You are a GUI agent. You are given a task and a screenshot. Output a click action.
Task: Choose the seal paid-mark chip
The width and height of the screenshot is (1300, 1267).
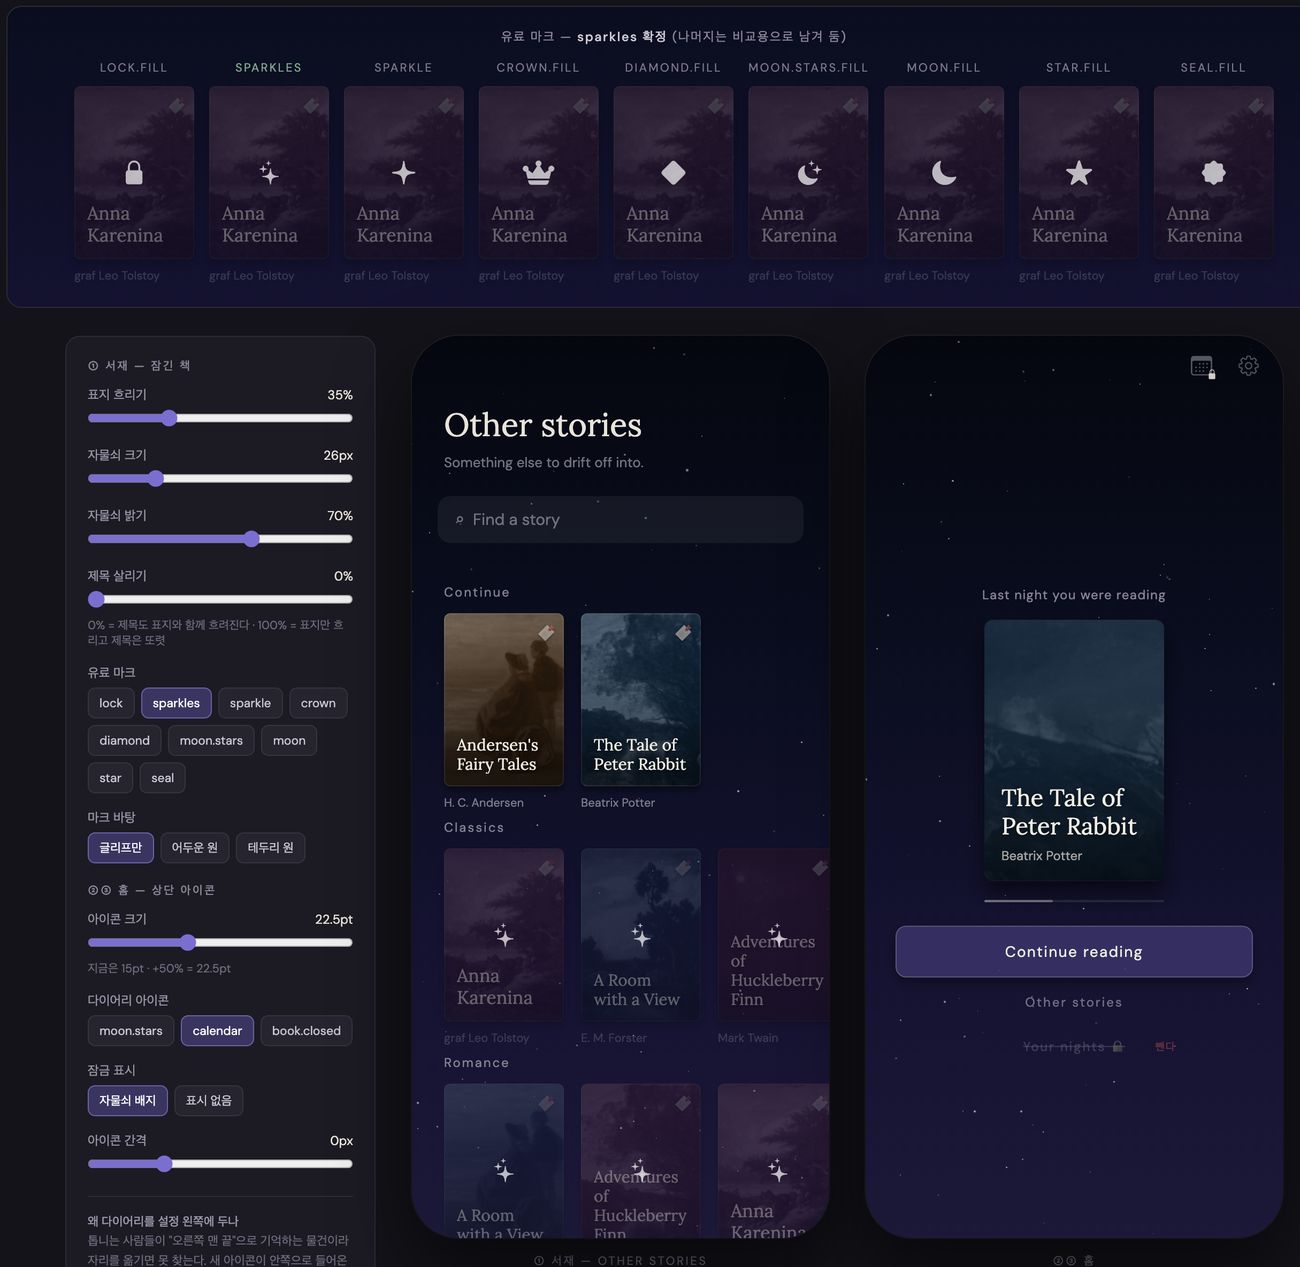tap(162, 778)
